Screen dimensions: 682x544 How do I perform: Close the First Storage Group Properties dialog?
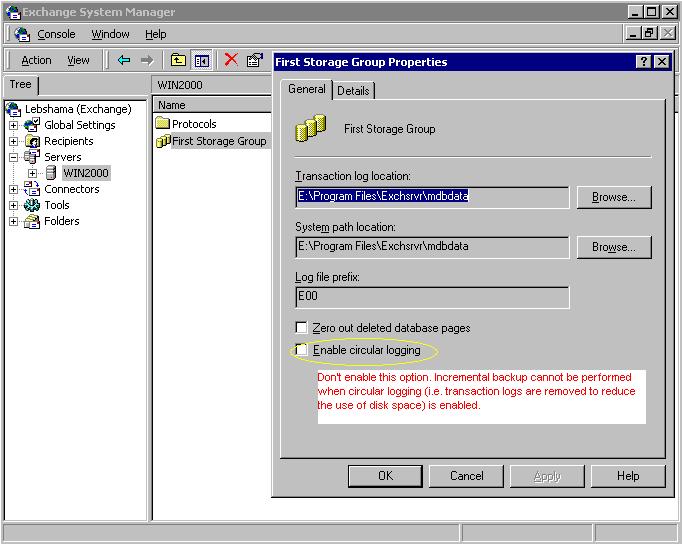(662, 62)
